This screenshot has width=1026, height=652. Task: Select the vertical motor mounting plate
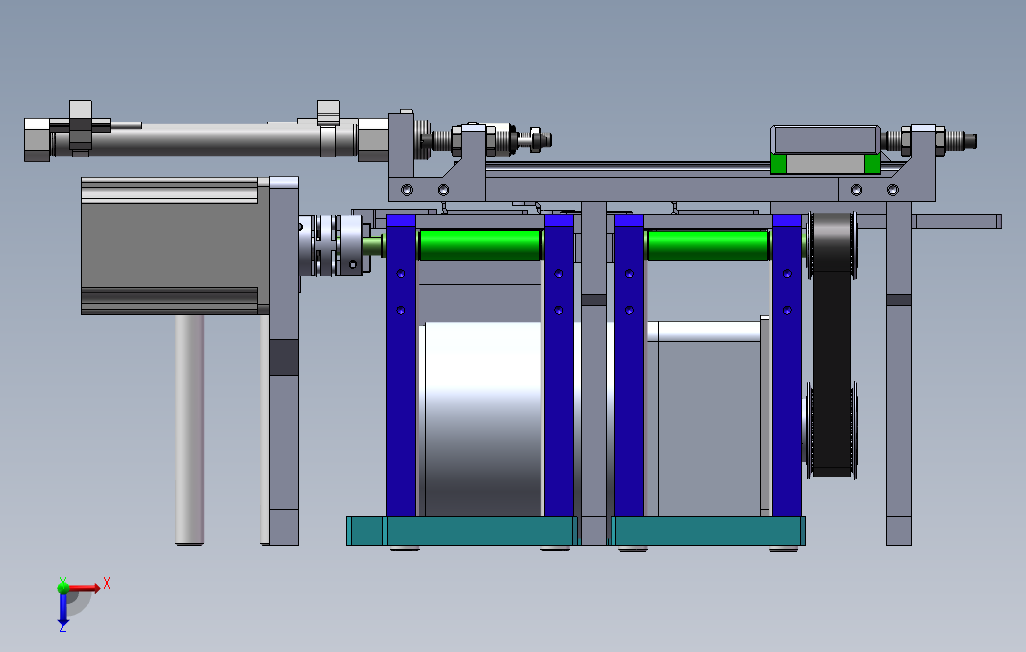284,361
